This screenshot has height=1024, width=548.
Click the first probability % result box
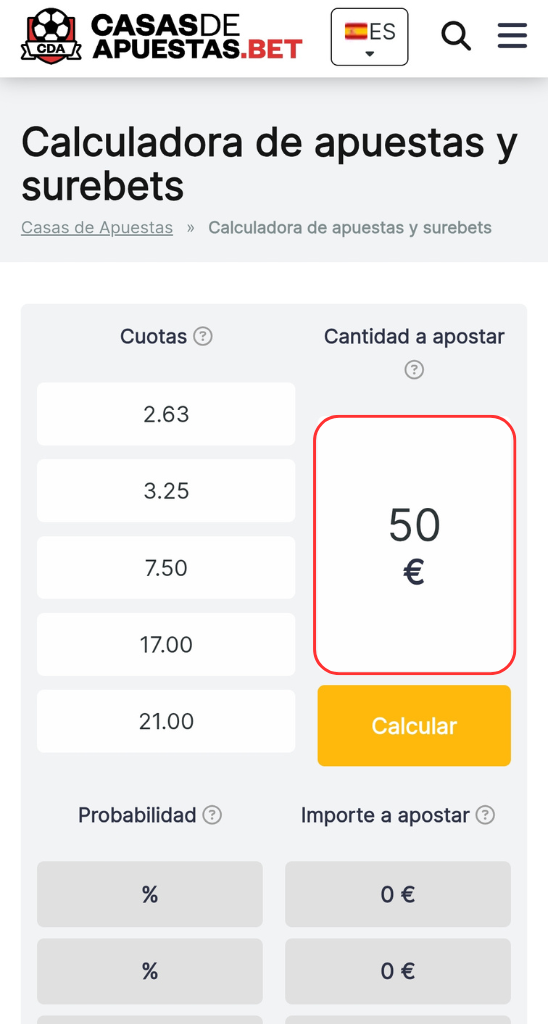tap(150, 894)
